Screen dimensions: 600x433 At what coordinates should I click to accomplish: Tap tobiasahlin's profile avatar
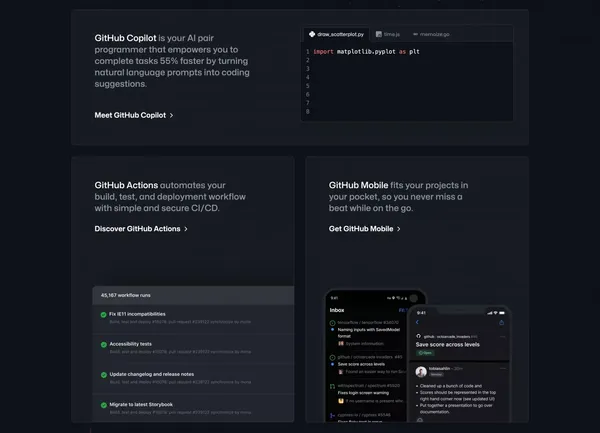coord(421,371)
